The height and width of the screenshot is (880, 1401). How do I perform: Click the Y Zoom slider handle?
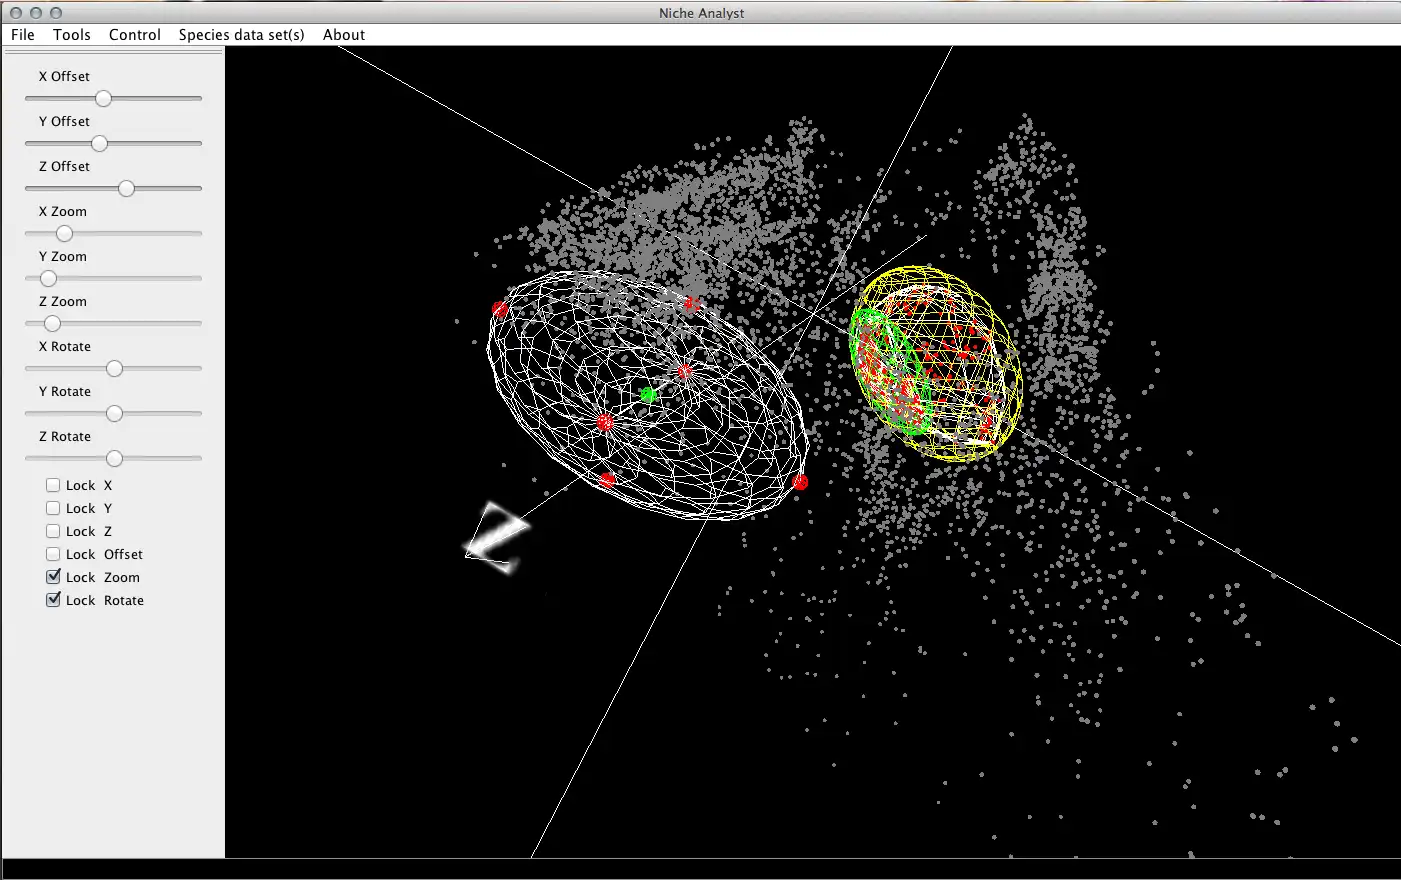tap(48, 278)
